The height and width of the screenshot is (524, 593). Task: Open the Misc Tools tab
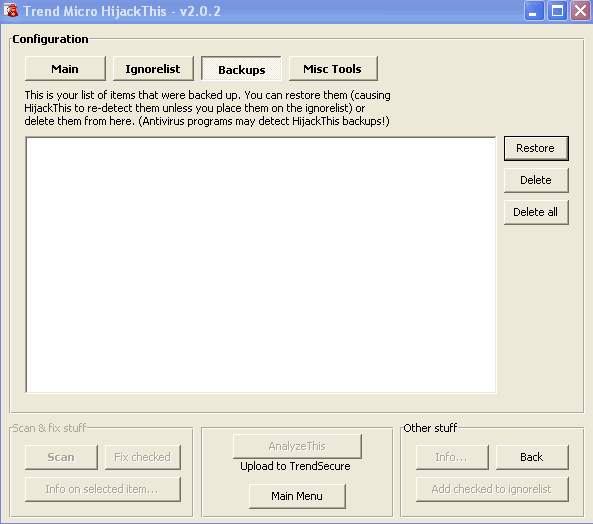click(333, 69)
